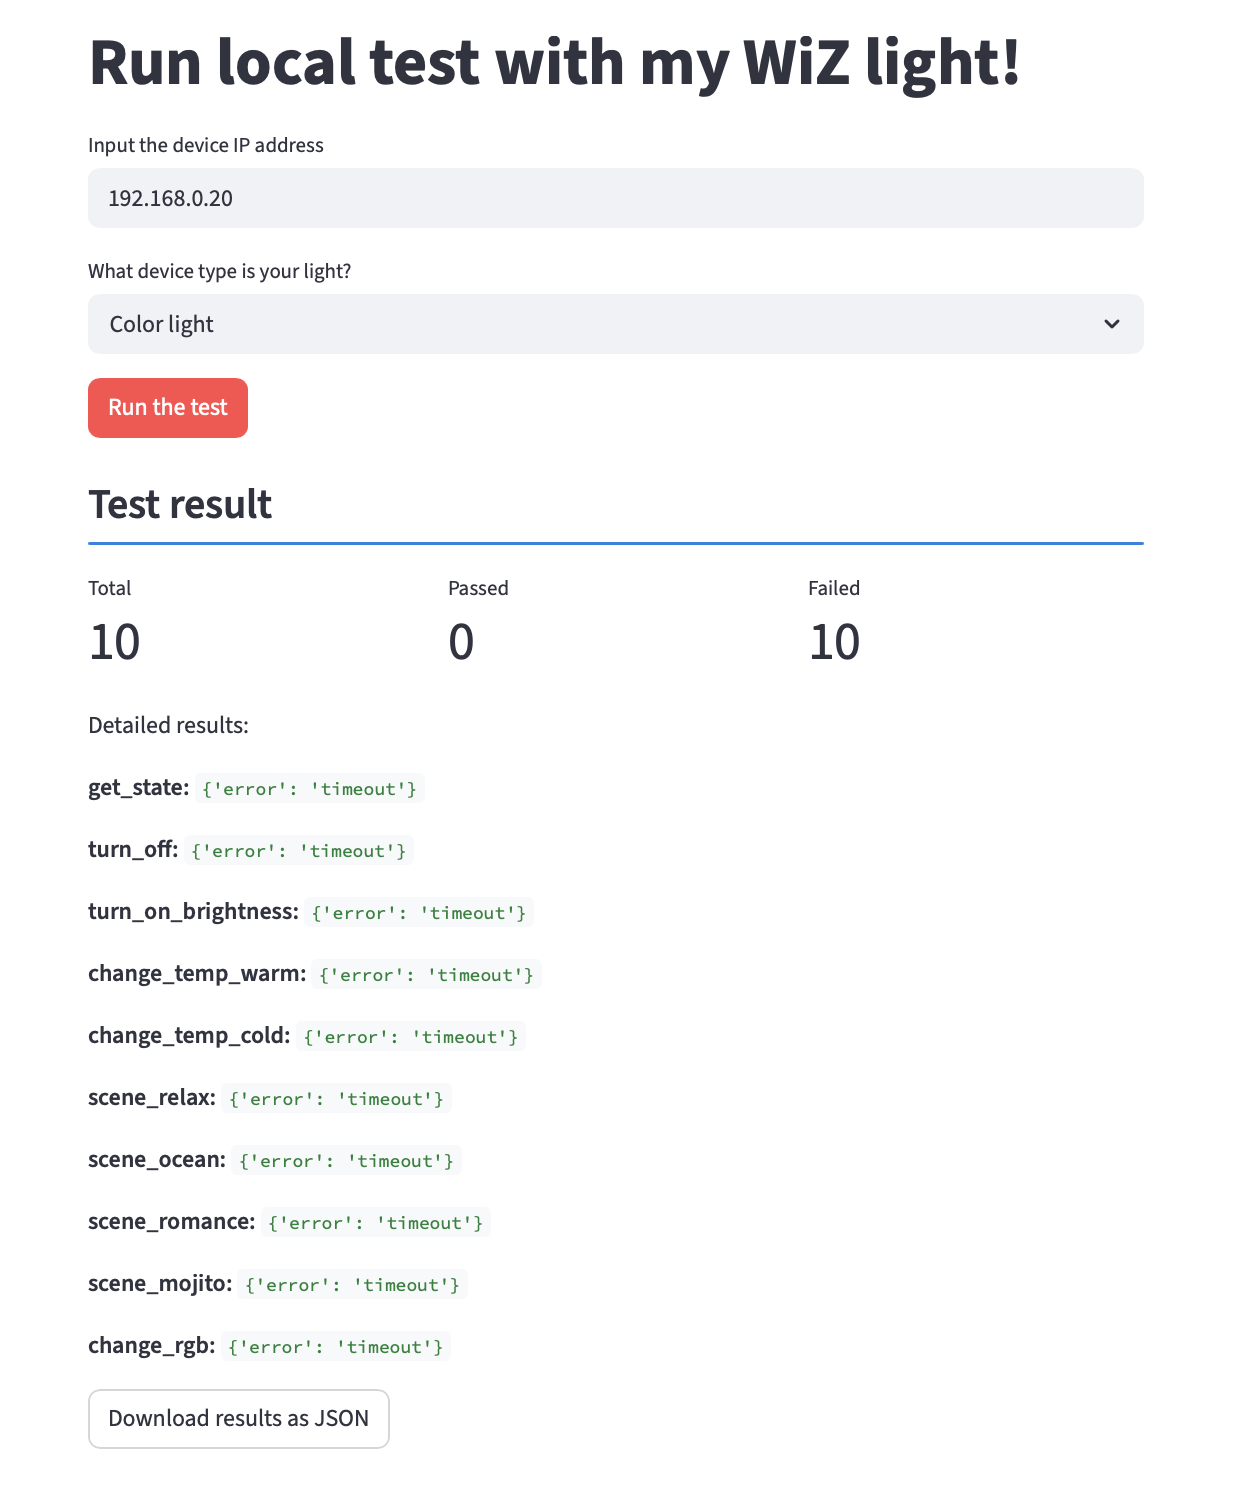
Task: Click the scene_ocean timeout error
Action: (345, 1160)
